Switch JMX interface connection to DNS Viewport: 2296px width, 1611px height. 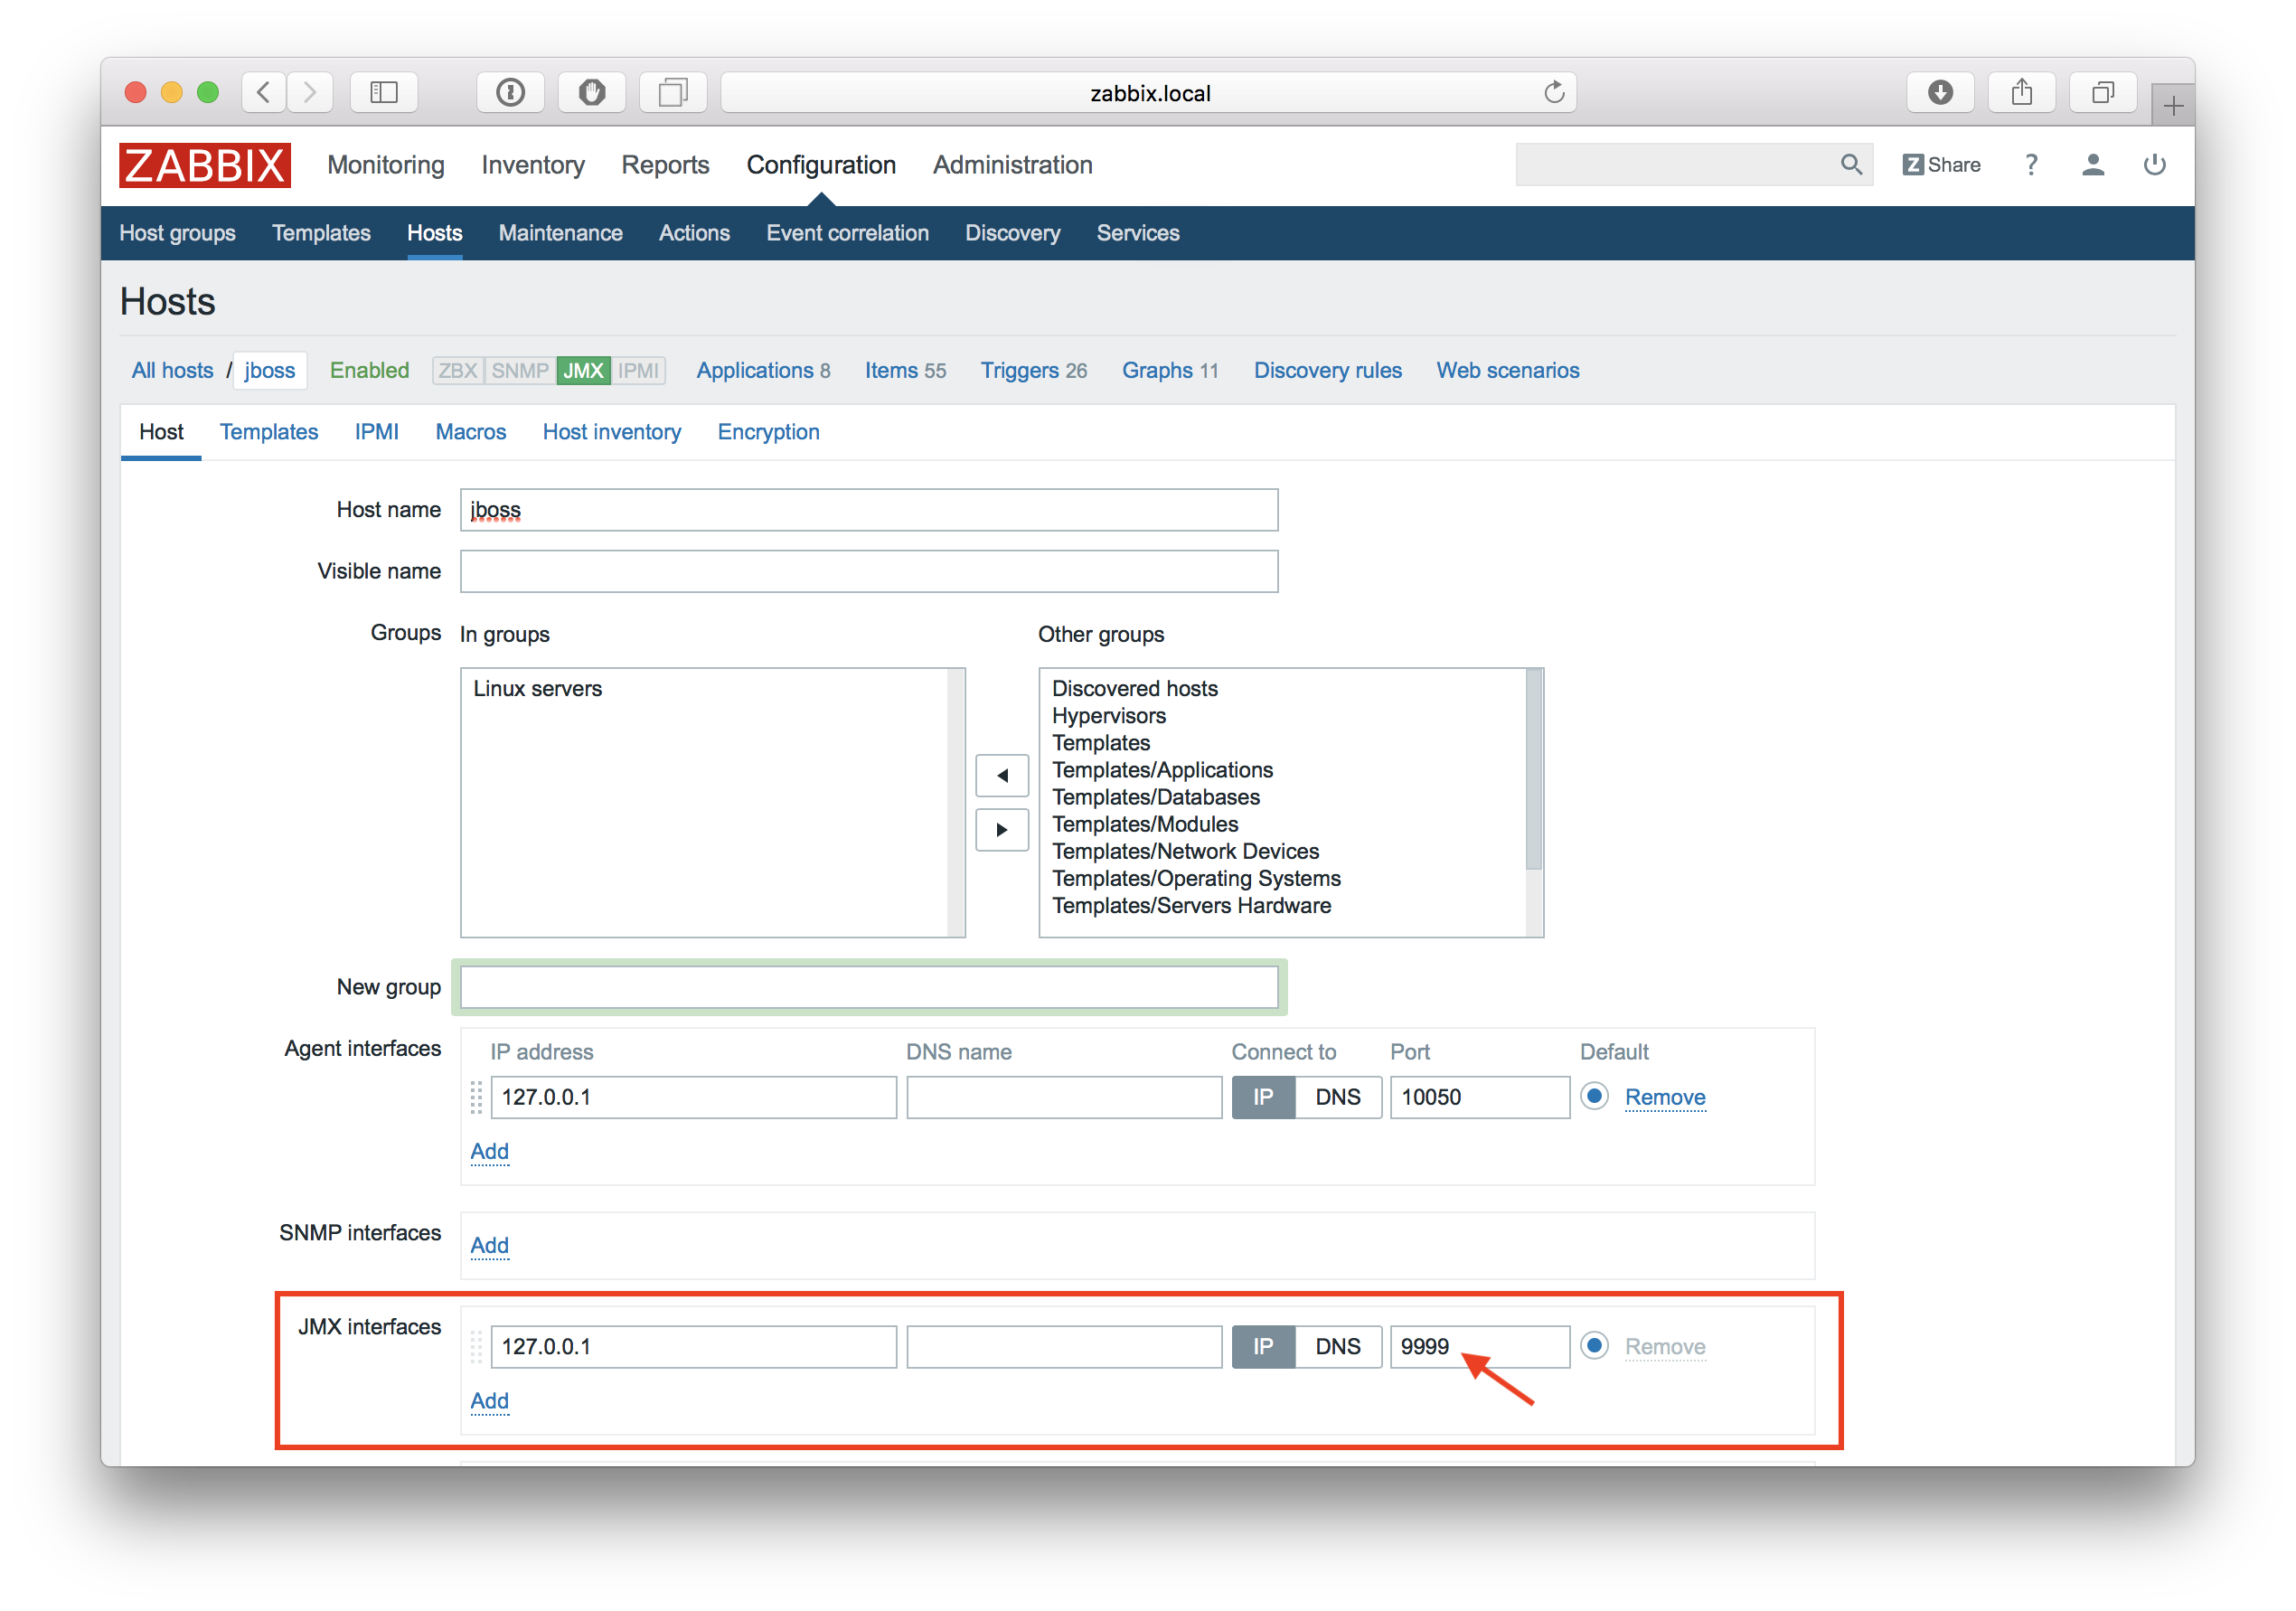pyautogui.click(x=1337, y=1346)
